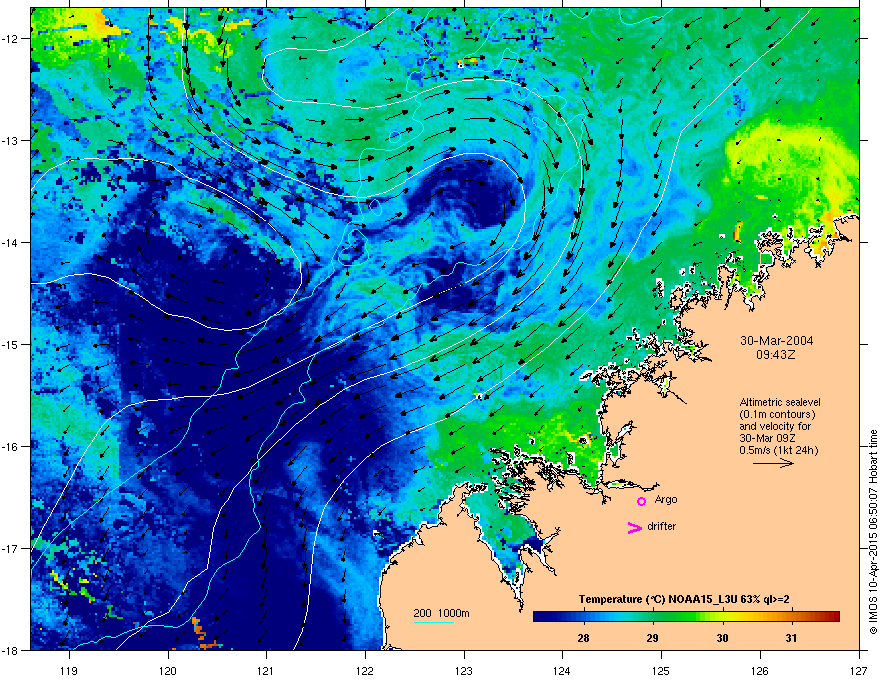Click the "Altimetric sealevel" caption line
The image size is (880, 680).
780,402
